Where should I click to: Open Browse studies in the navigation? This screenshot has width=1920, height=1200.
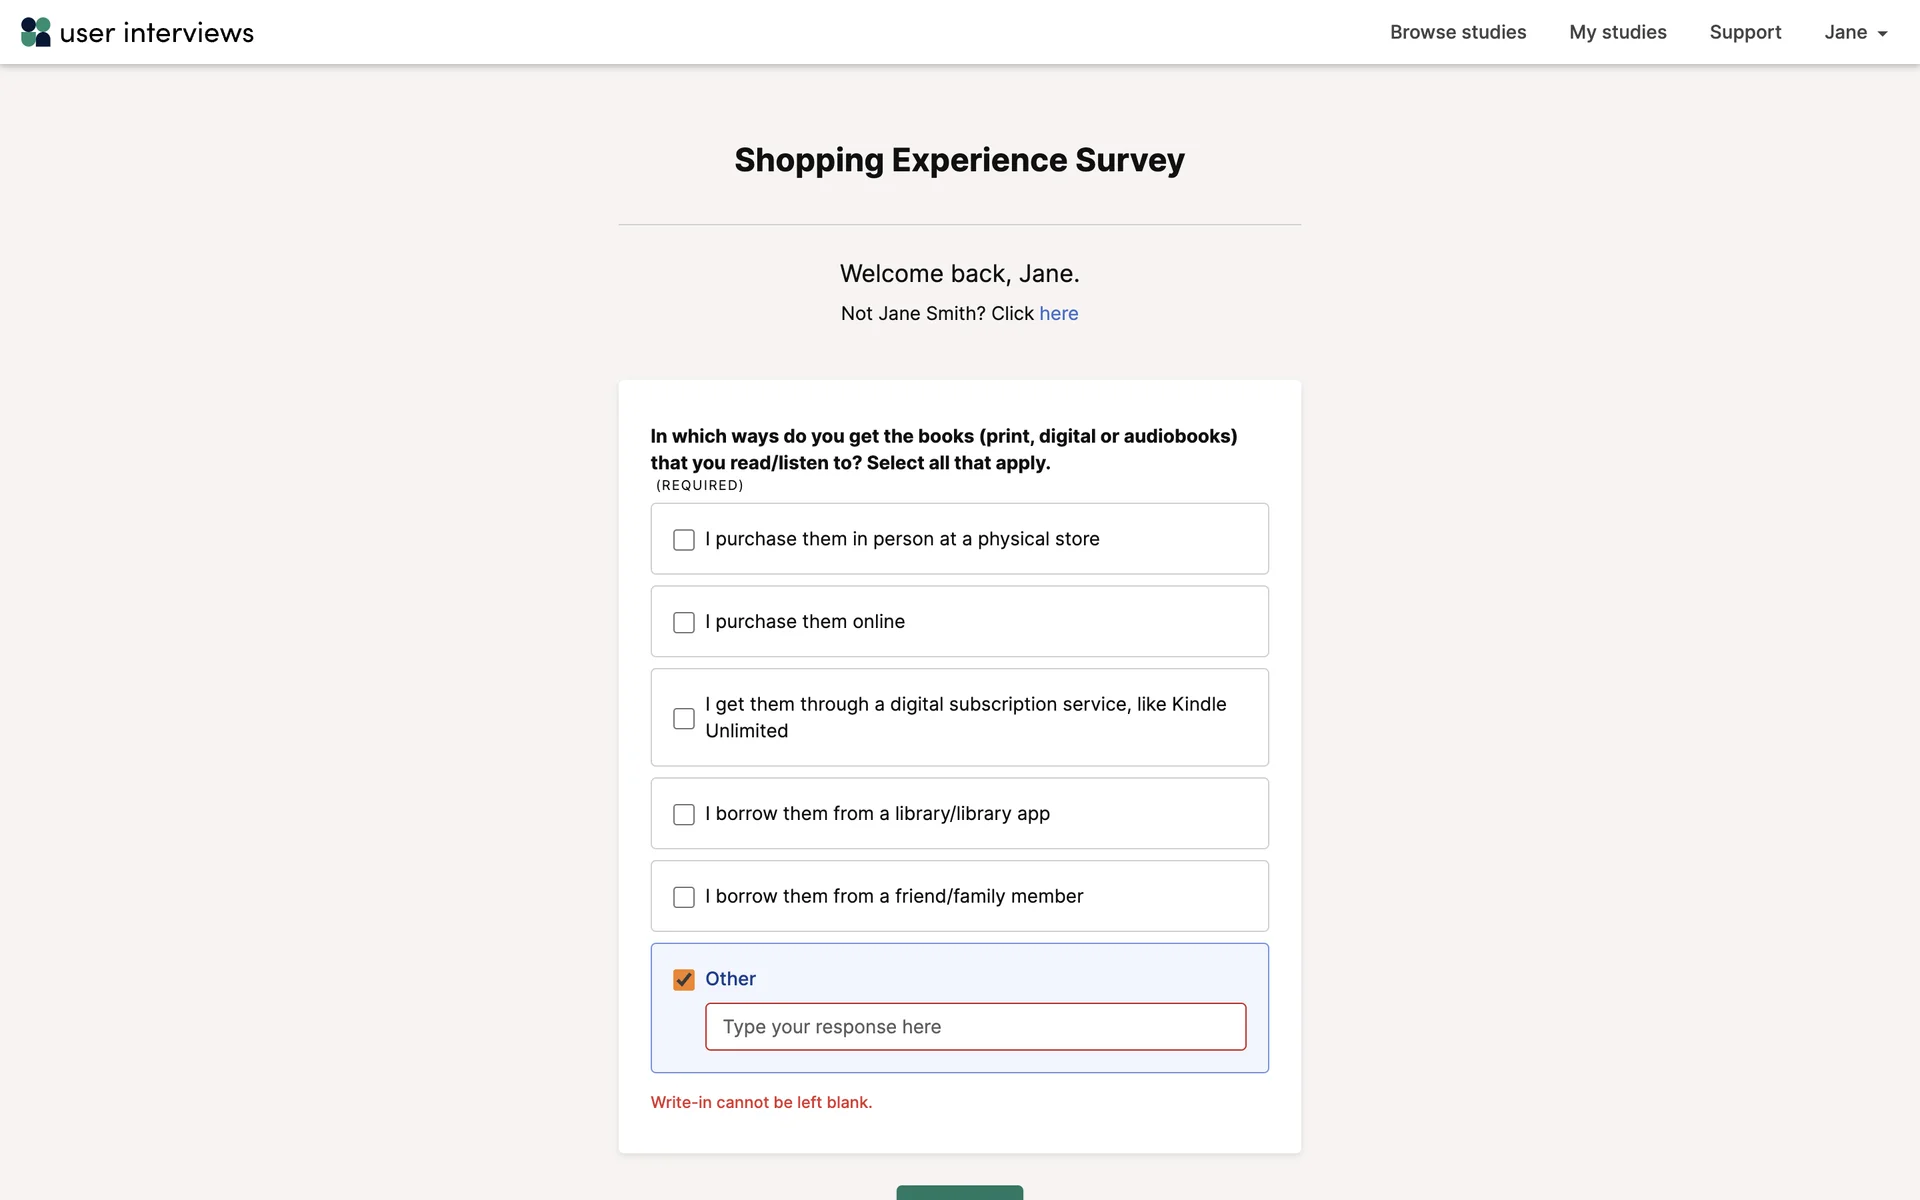(x=1457, y=32)
